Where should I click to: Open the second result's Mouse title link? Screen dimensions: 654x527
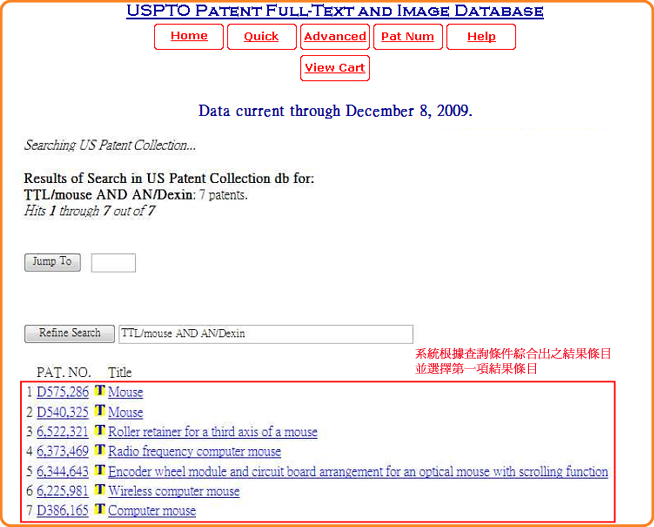tap(126, 412)
